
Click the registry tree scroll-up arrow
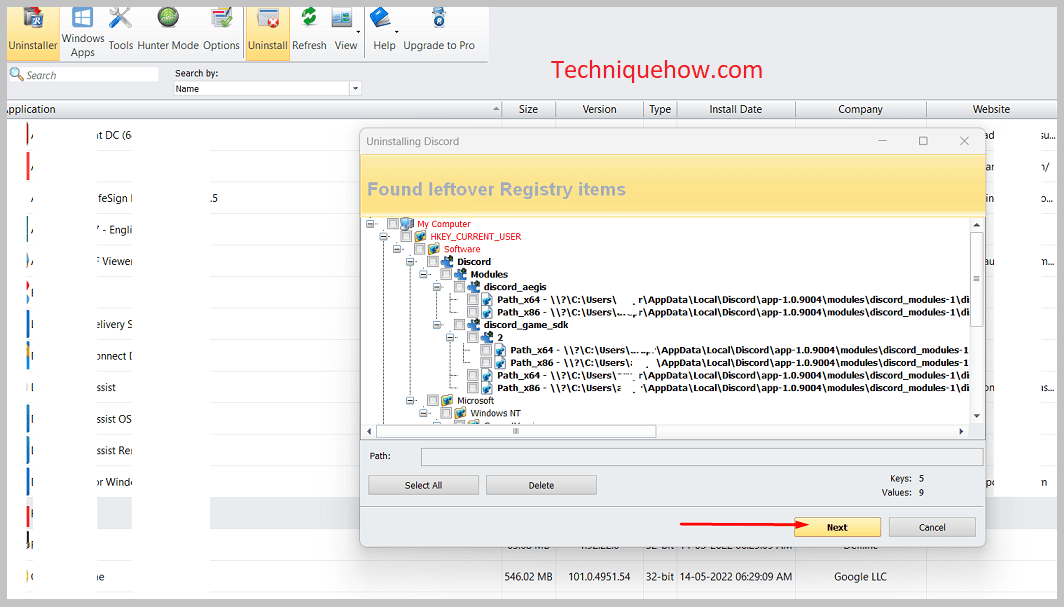[976, 224]
